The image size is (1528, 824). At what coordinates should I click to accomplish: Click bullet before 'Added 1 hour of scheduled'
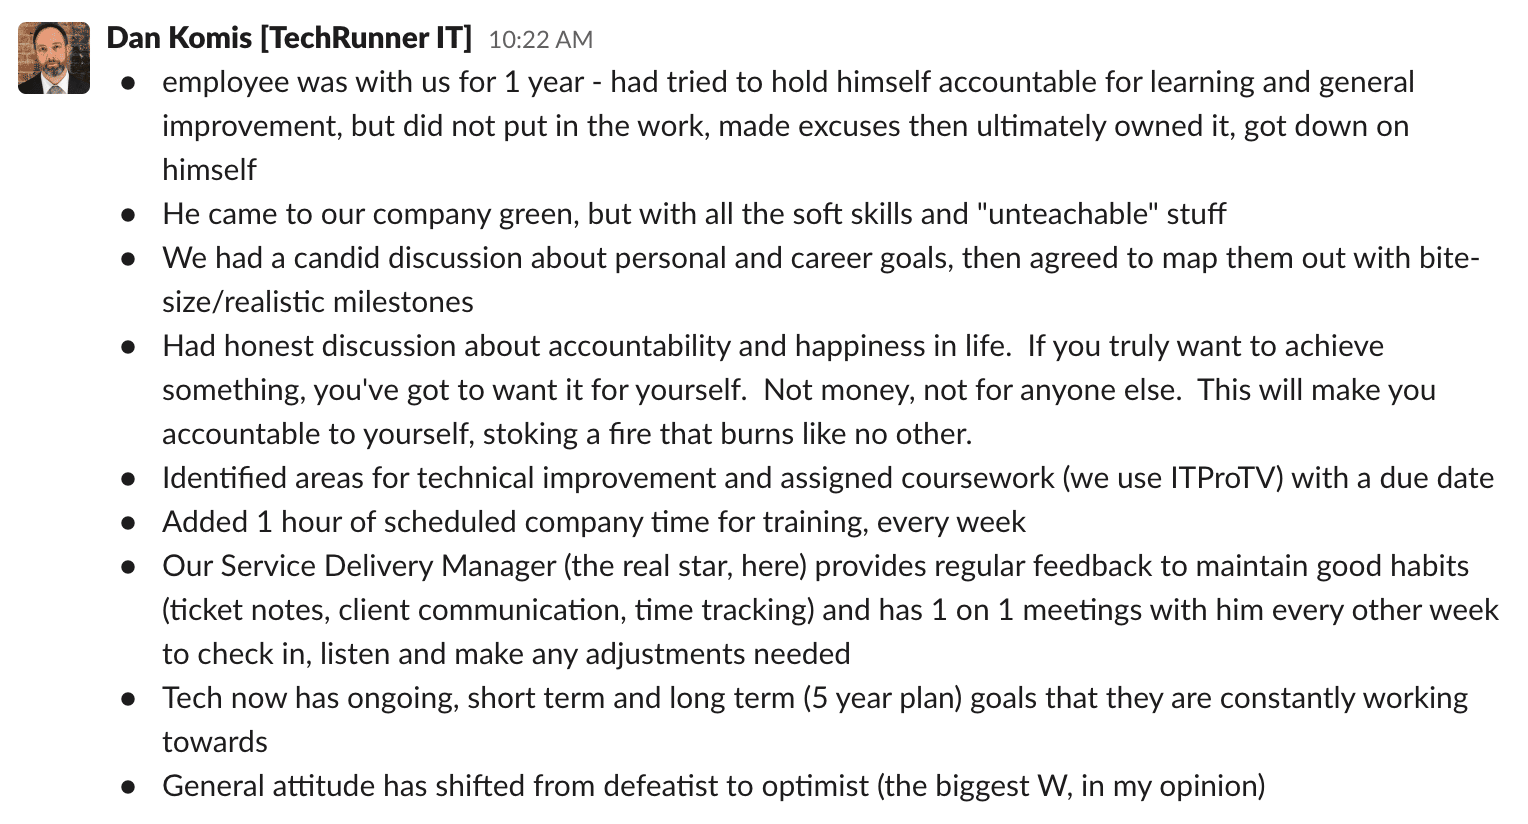point(128,523)
